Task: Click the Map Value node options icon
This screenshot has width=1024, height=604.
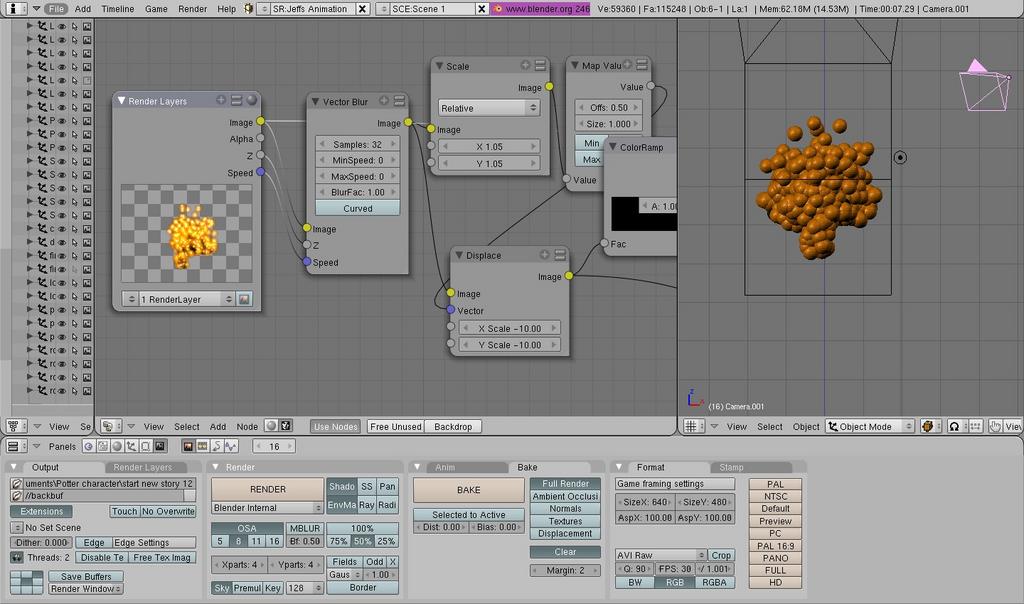Action: point(641,65)
